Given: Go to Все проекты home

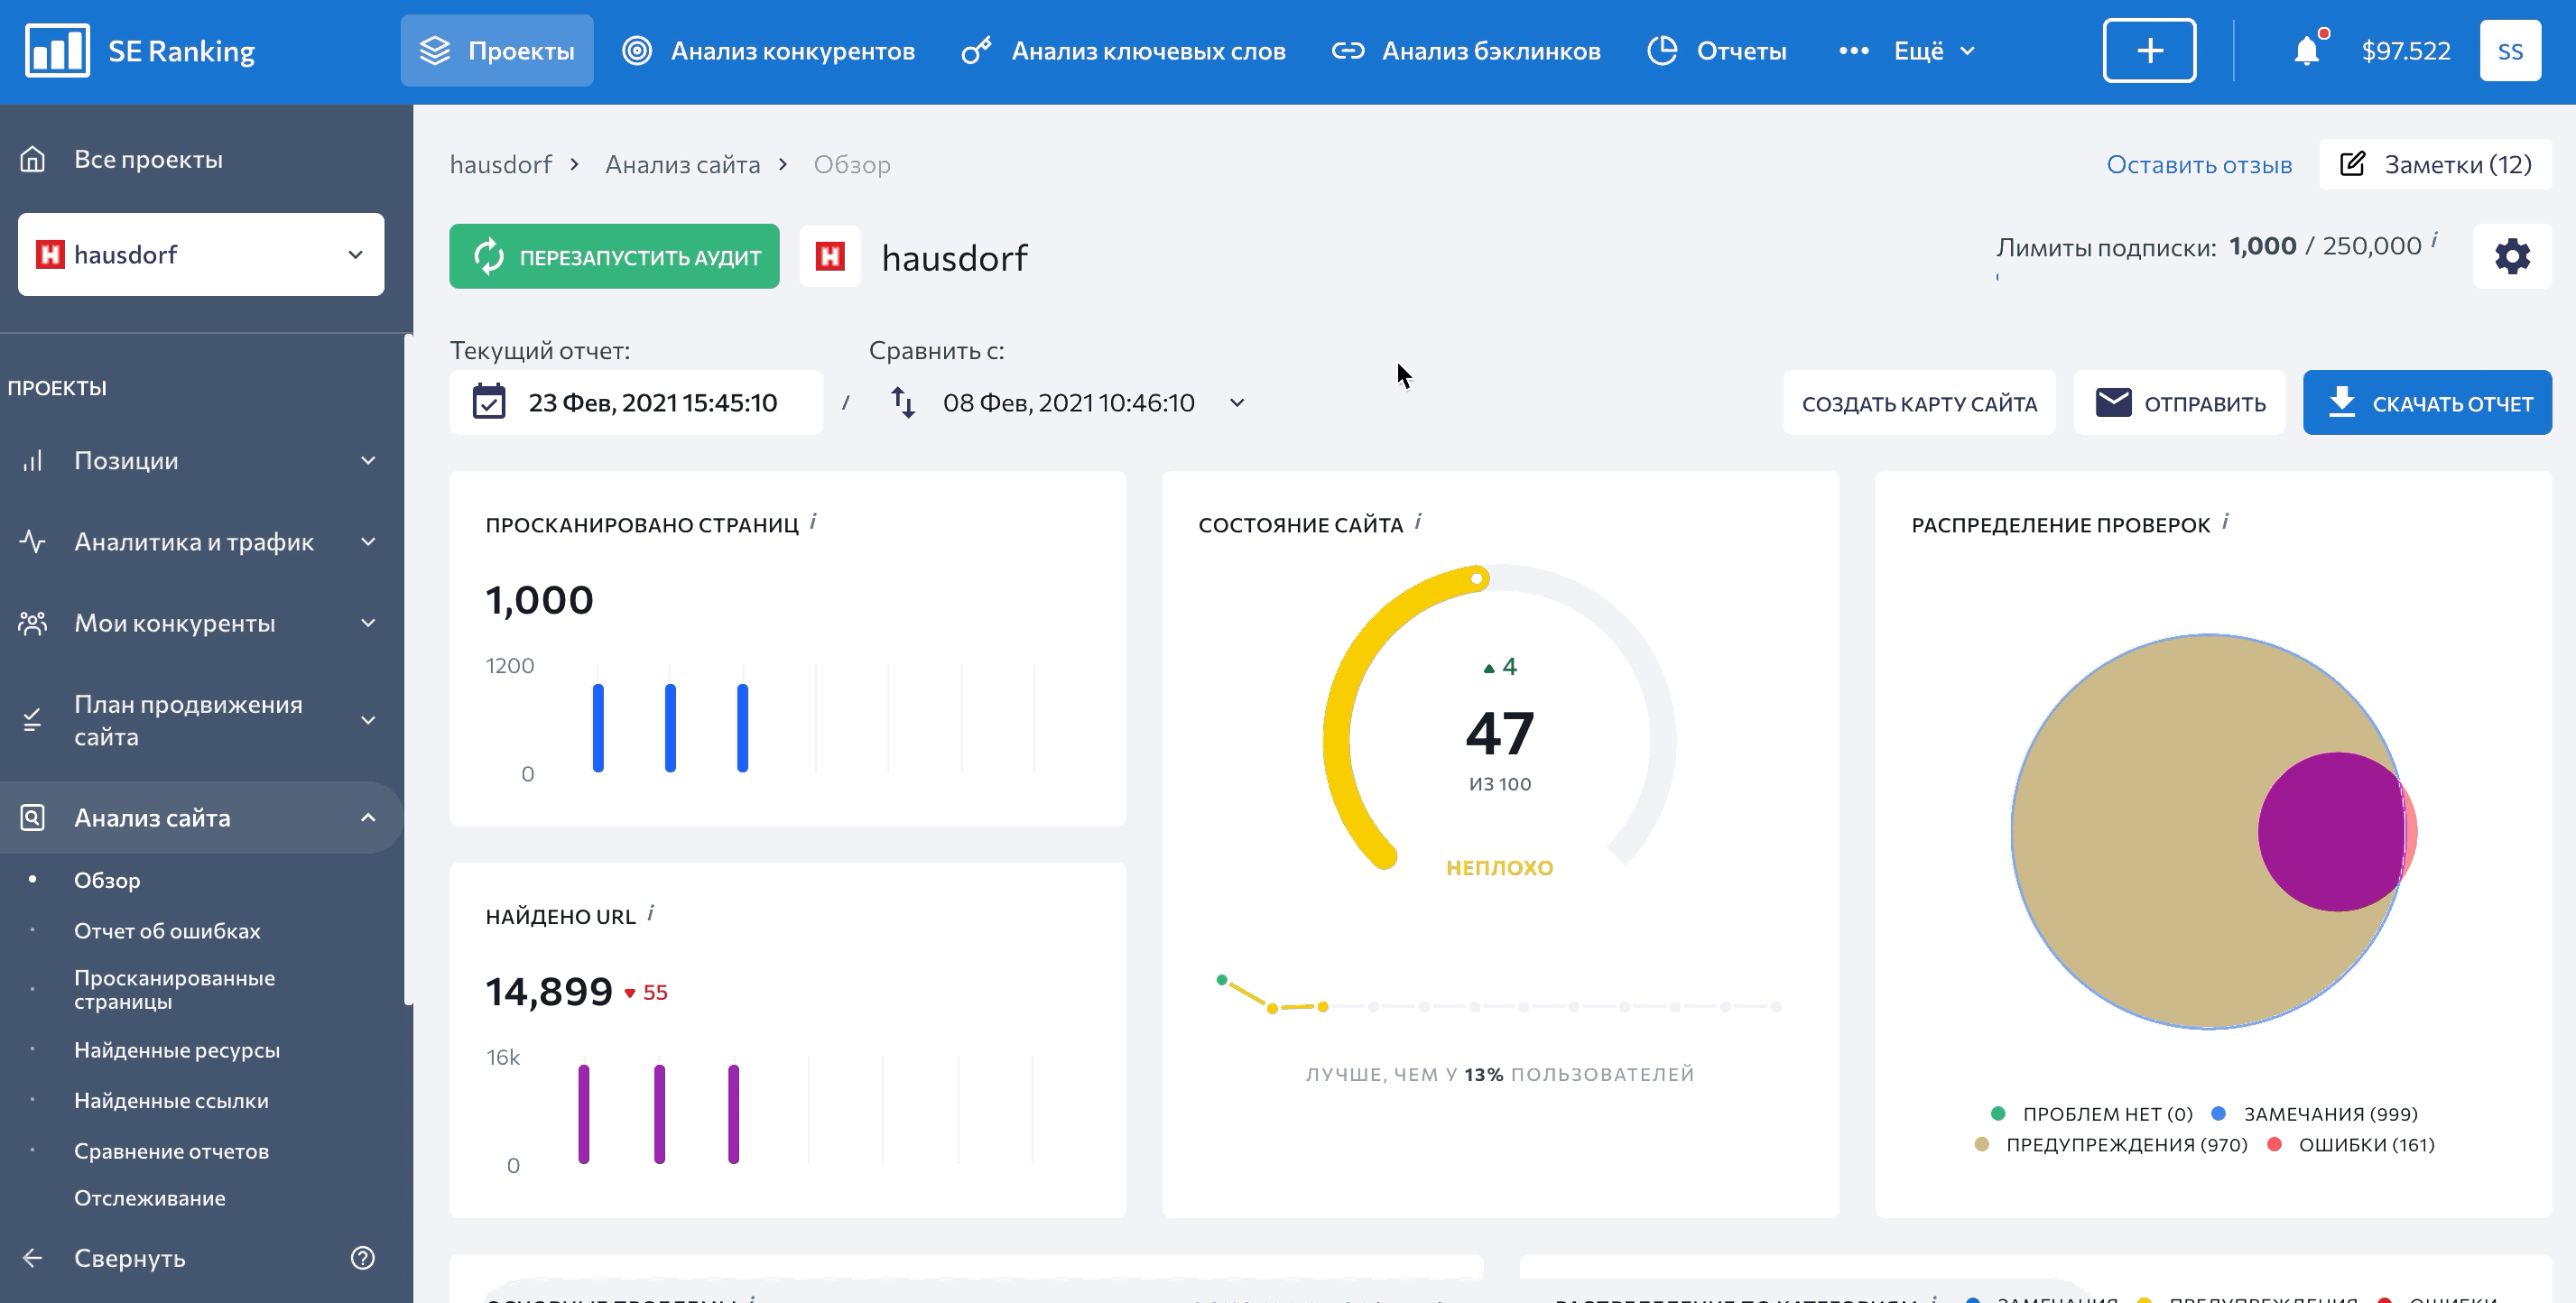Looking at the screenshot, I should coord(121,159).
